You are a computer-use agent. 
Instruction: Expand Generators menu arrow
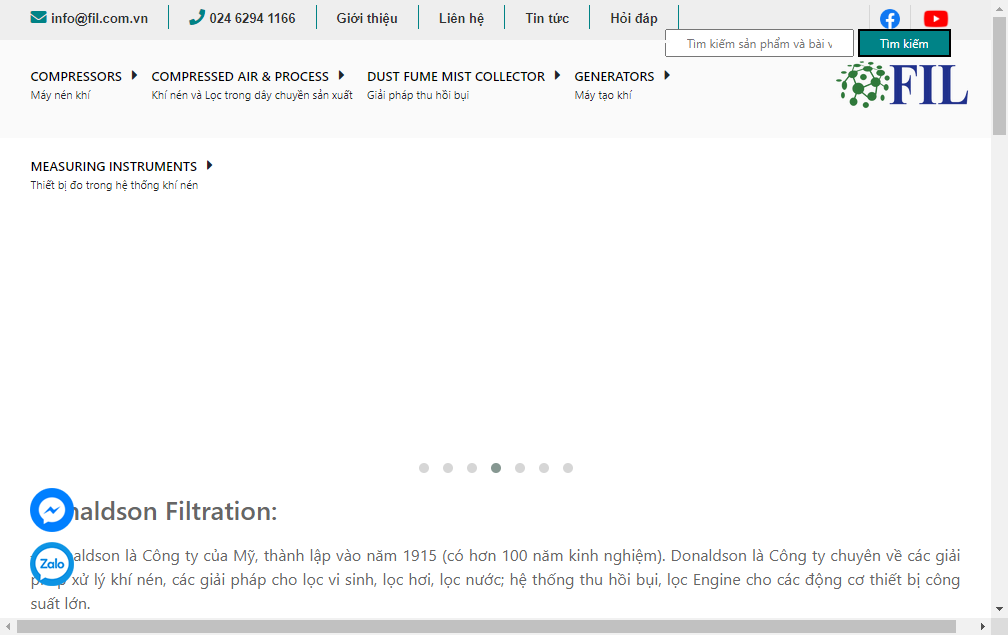pos(667,75)
